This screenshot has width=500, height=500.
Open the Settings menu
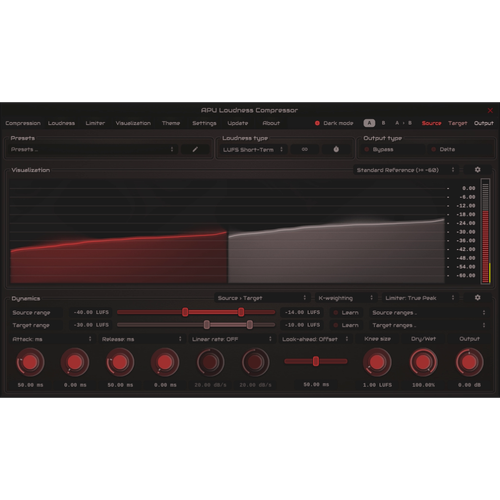pyautogui.click(x=204, y=123)
